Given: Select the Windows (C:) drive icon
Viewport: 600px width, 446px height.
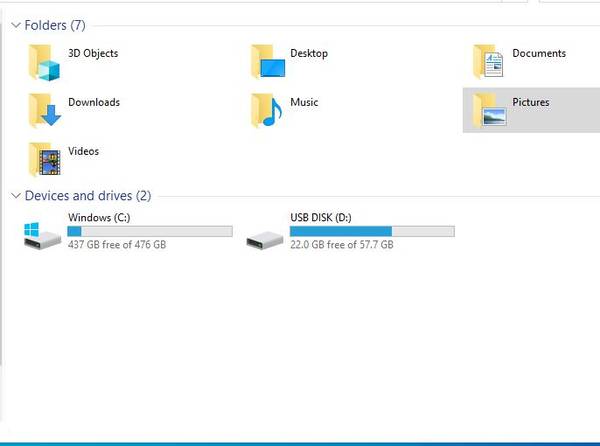Looking at the screenshot, I should (42, 236).
